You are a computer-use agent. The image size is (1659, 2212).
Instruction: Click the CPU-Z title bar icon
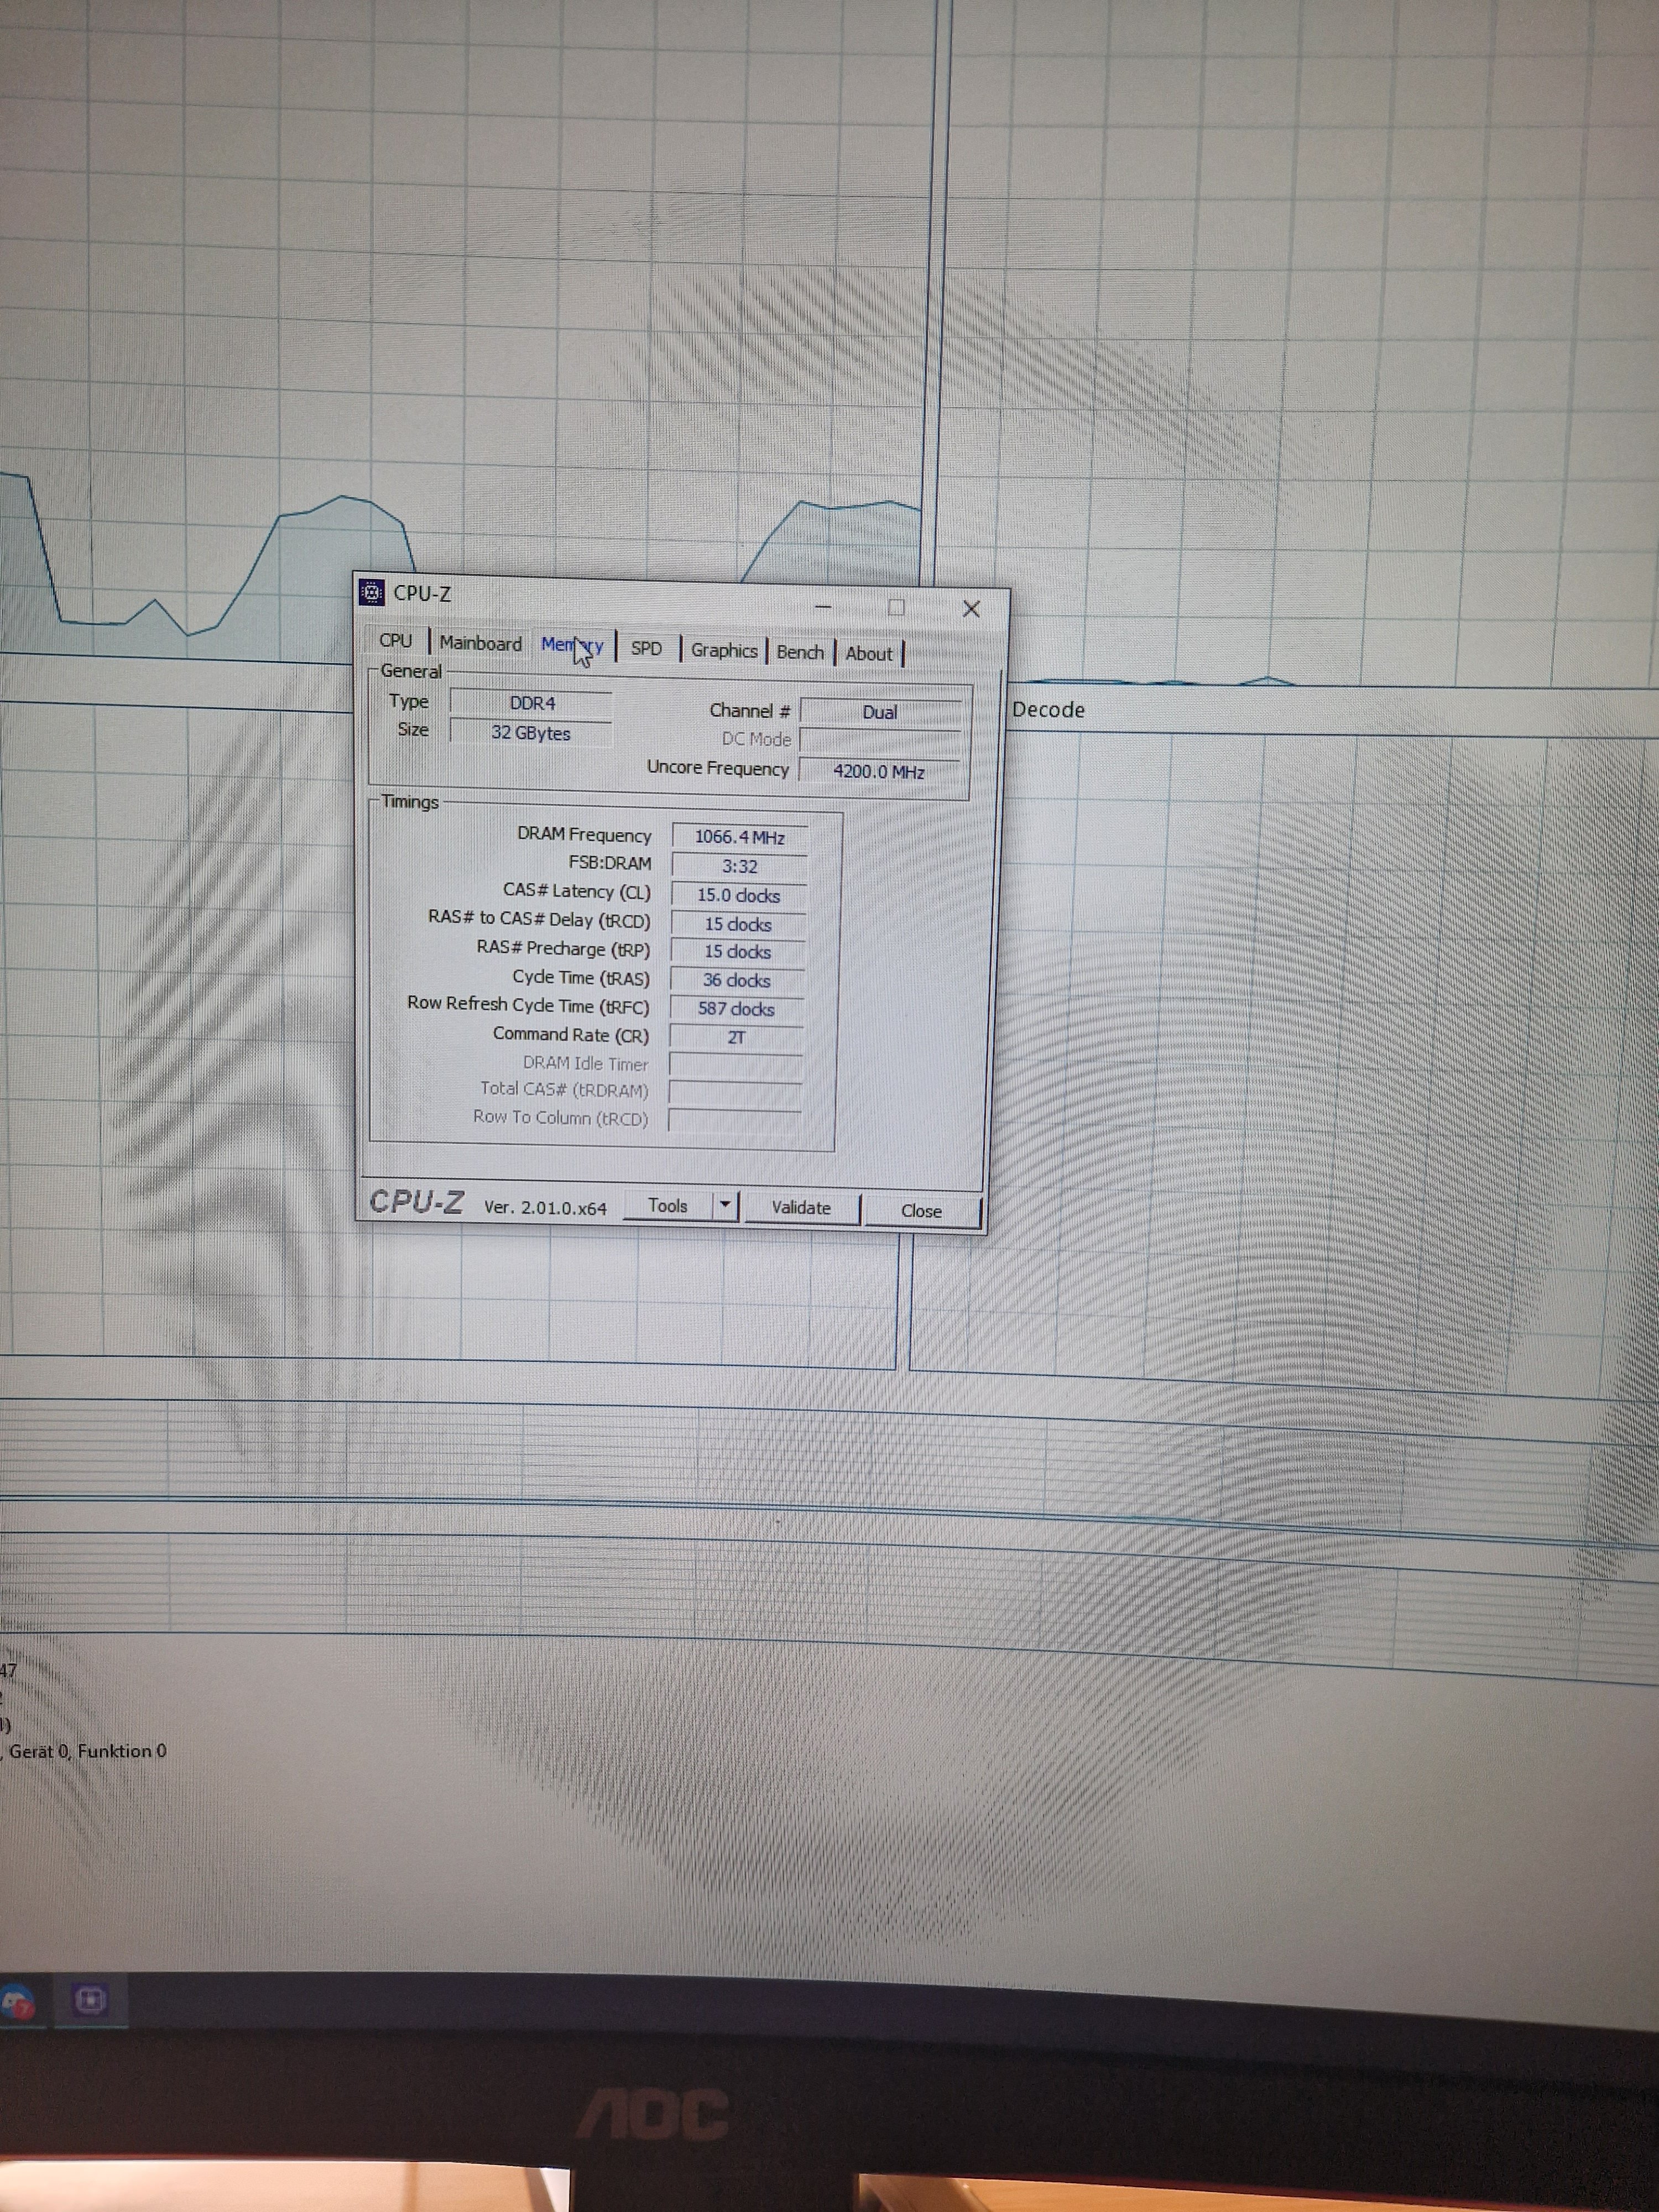372,593
